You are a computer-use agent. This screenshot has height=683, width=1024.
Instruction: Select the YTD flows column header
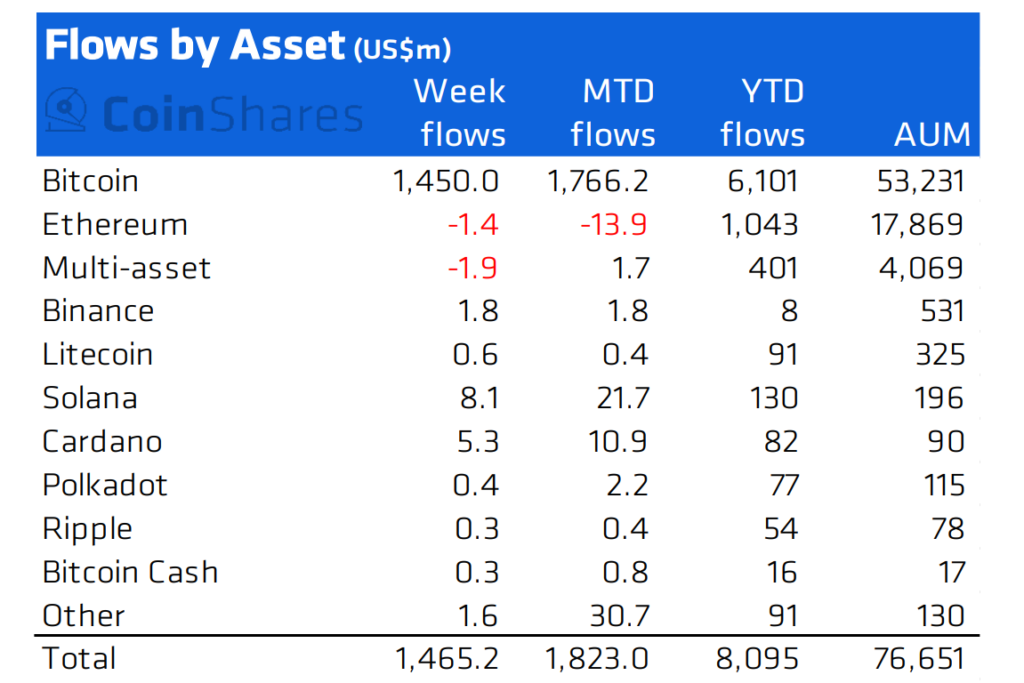click(763, 112)
